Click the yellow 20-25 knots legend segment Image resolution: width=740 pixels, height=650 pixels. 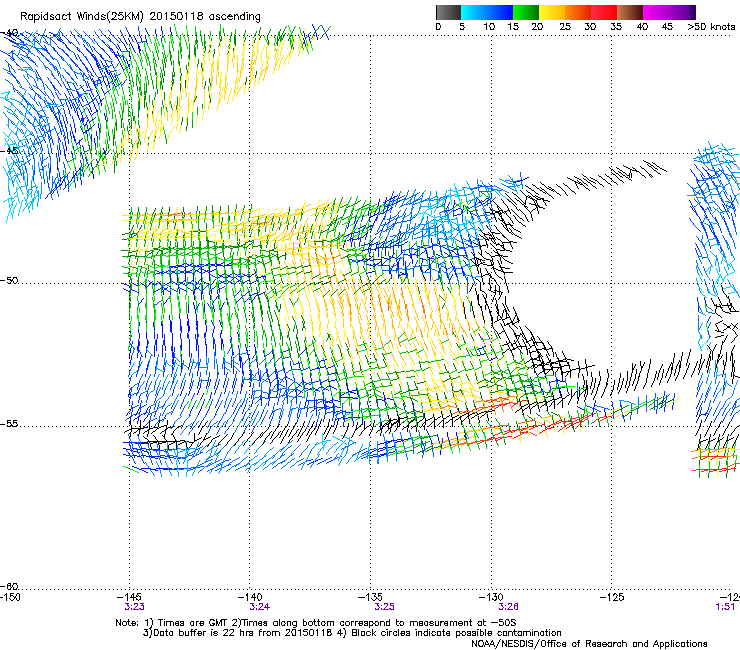point(552,12)
